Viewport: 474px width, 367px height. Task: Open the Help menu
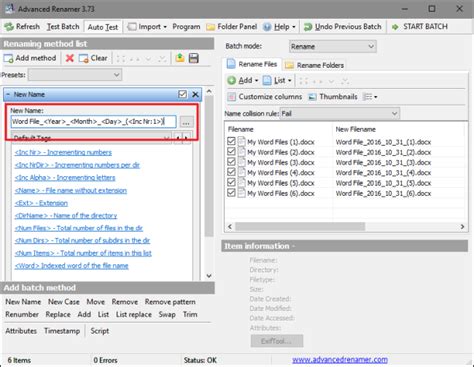[x=279, y=27]
